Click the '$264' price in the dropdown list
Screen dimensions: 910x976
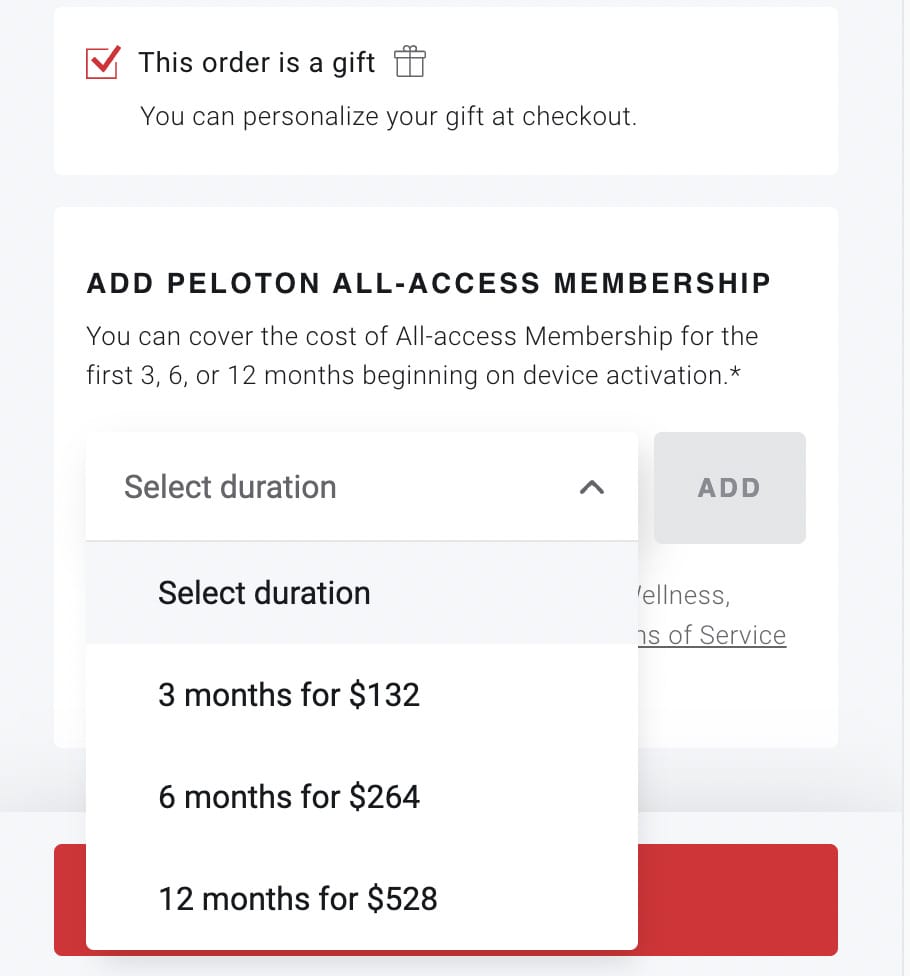click(384, 797)
